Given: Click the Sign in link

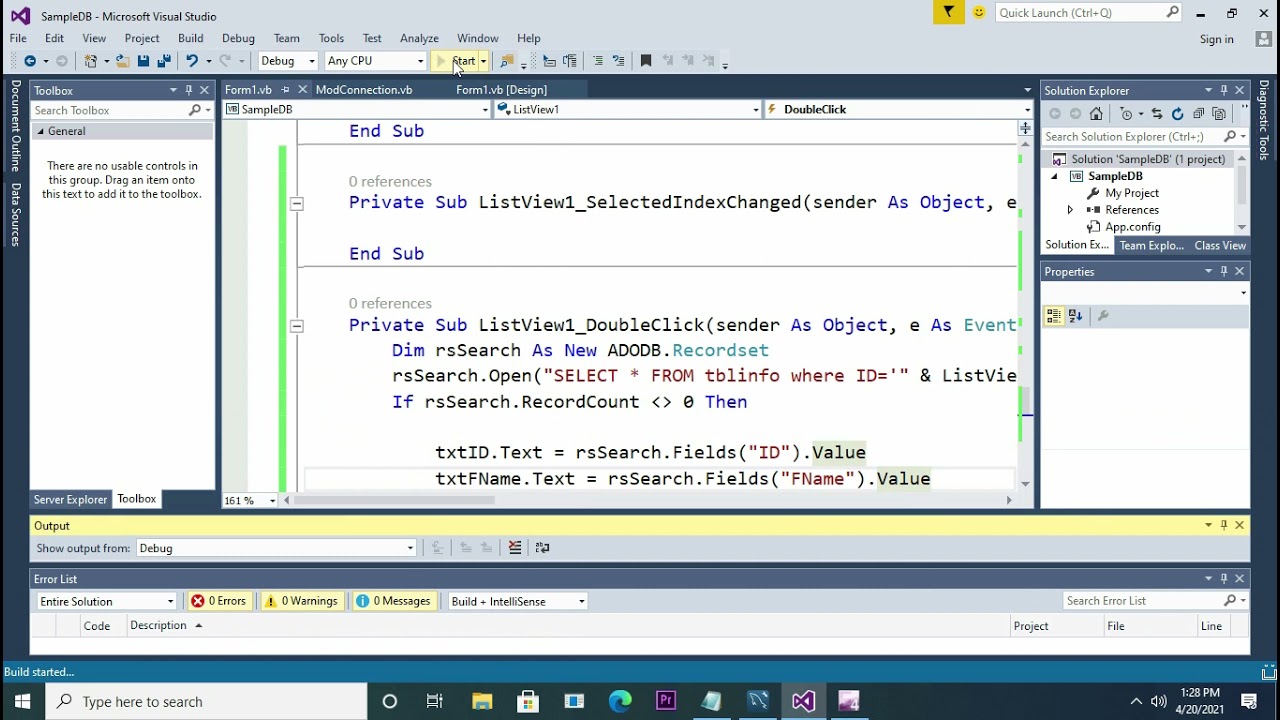Looking at the screenshot, I should (1216, 39).
